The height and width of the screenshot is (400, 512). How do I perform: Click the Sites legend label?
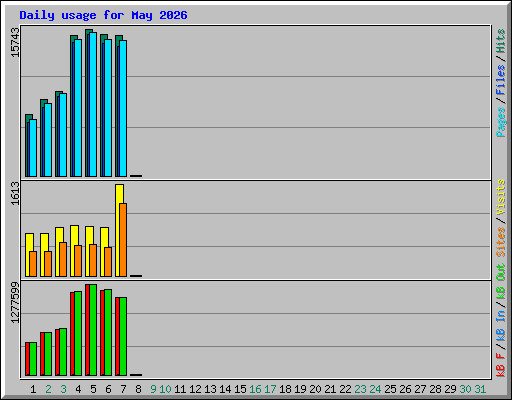[501, 242]
